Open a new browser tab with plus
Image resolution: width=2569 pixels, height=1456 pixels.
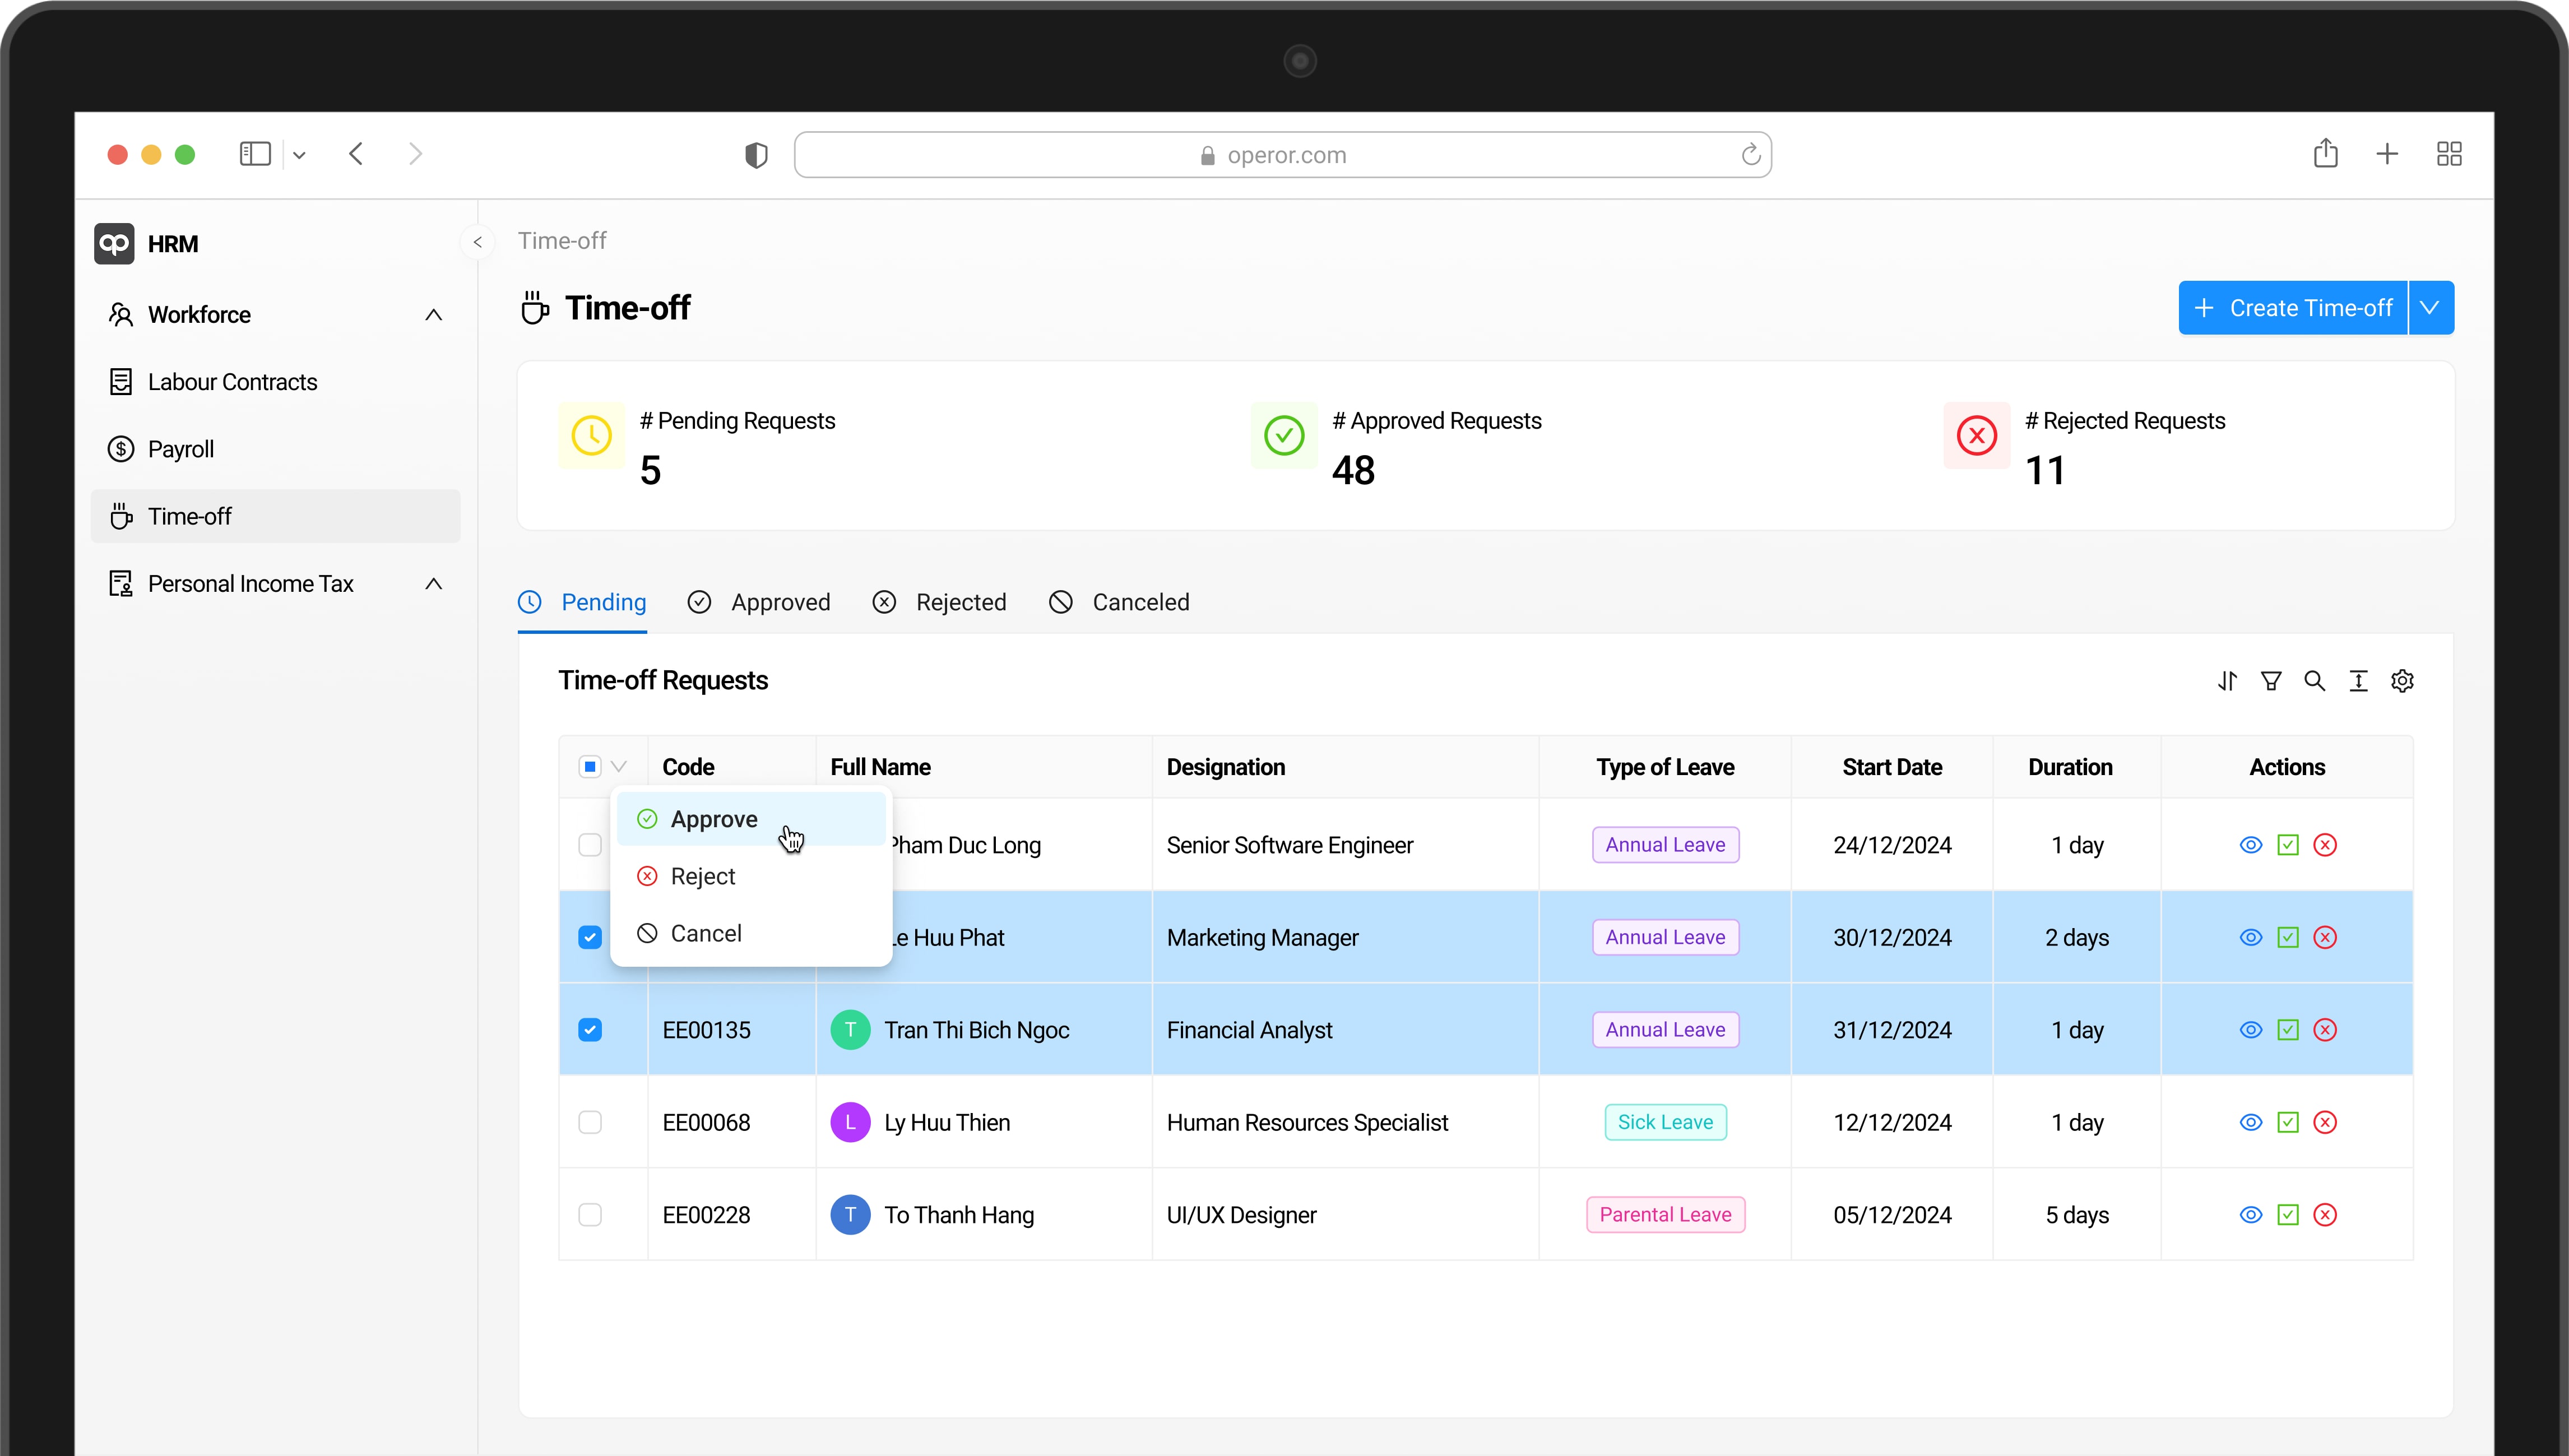coord(2387,154)
